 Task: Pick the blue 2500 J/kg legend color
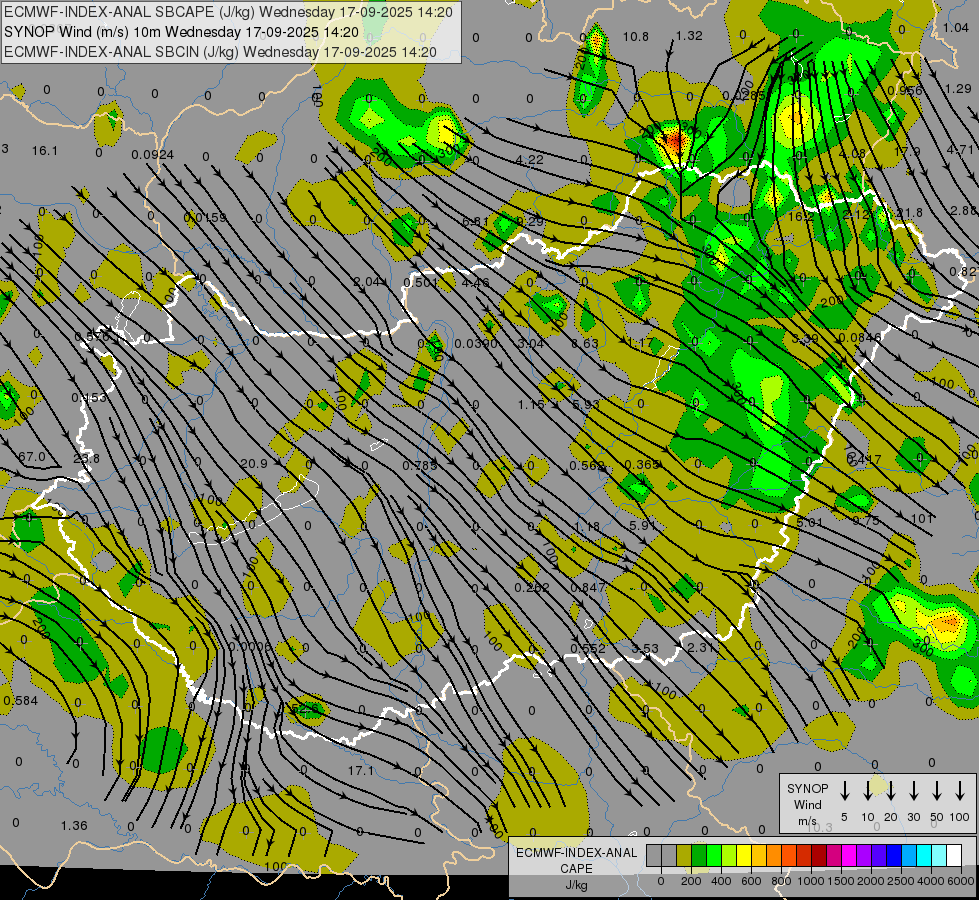(894, 855)
